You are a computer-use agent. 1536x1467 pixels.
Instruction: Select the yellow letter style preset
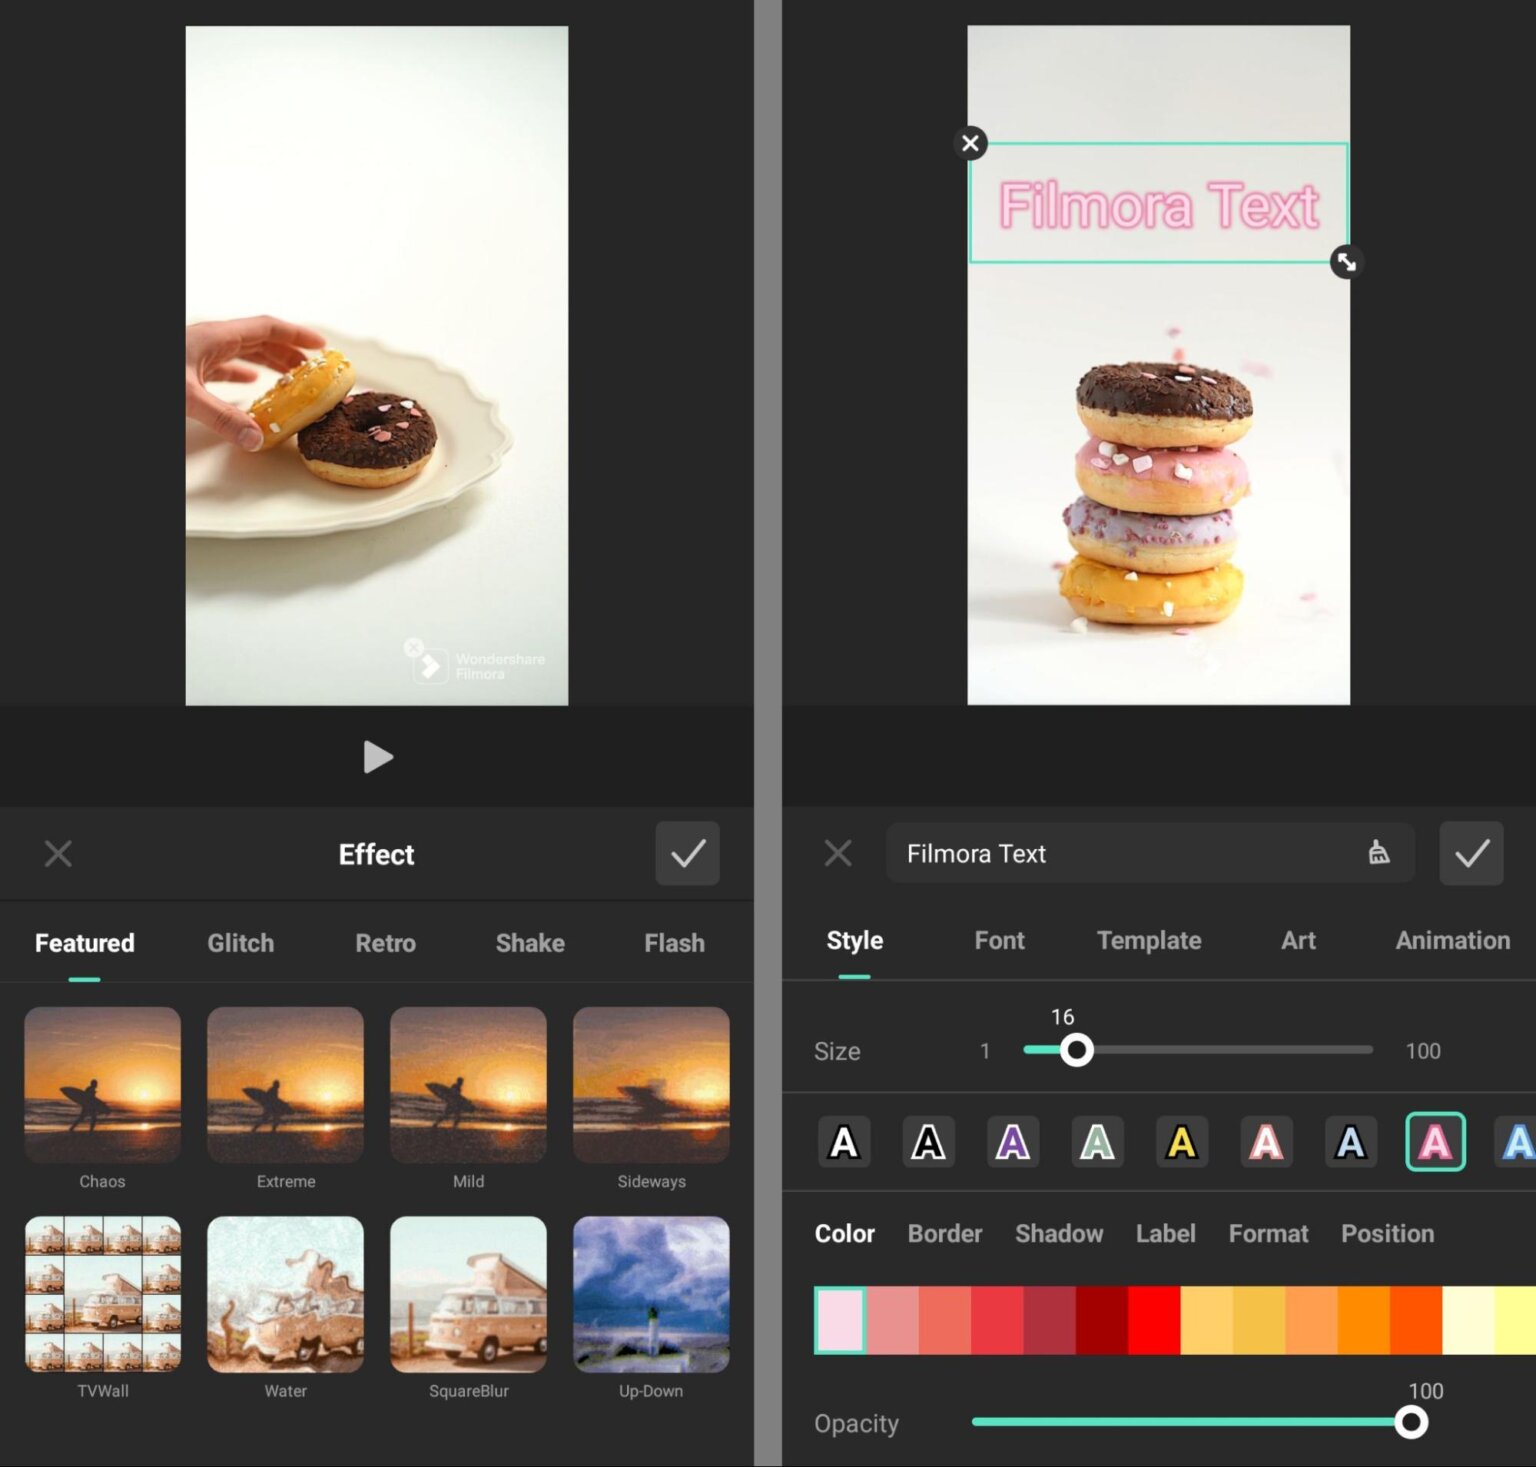tap(1181, 1141)
